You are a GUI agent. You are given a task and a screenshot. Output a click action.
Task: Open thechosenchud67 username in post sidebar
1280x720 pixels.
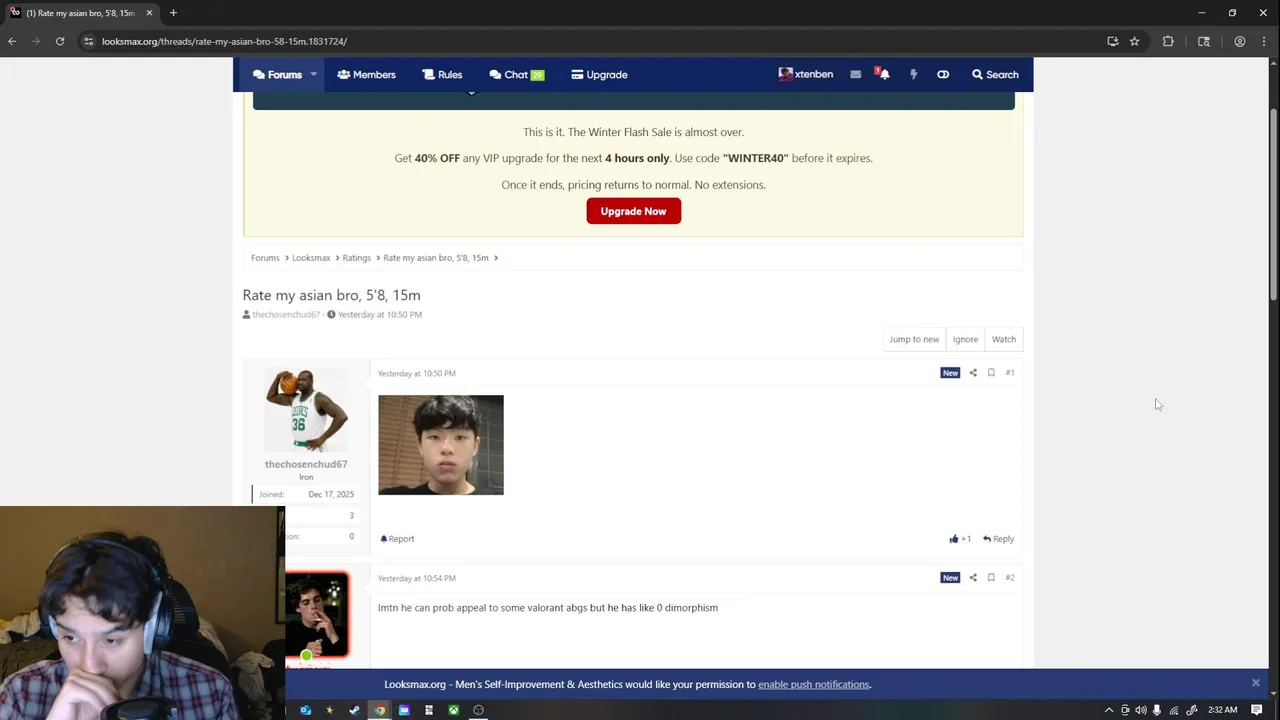[306, 464]
